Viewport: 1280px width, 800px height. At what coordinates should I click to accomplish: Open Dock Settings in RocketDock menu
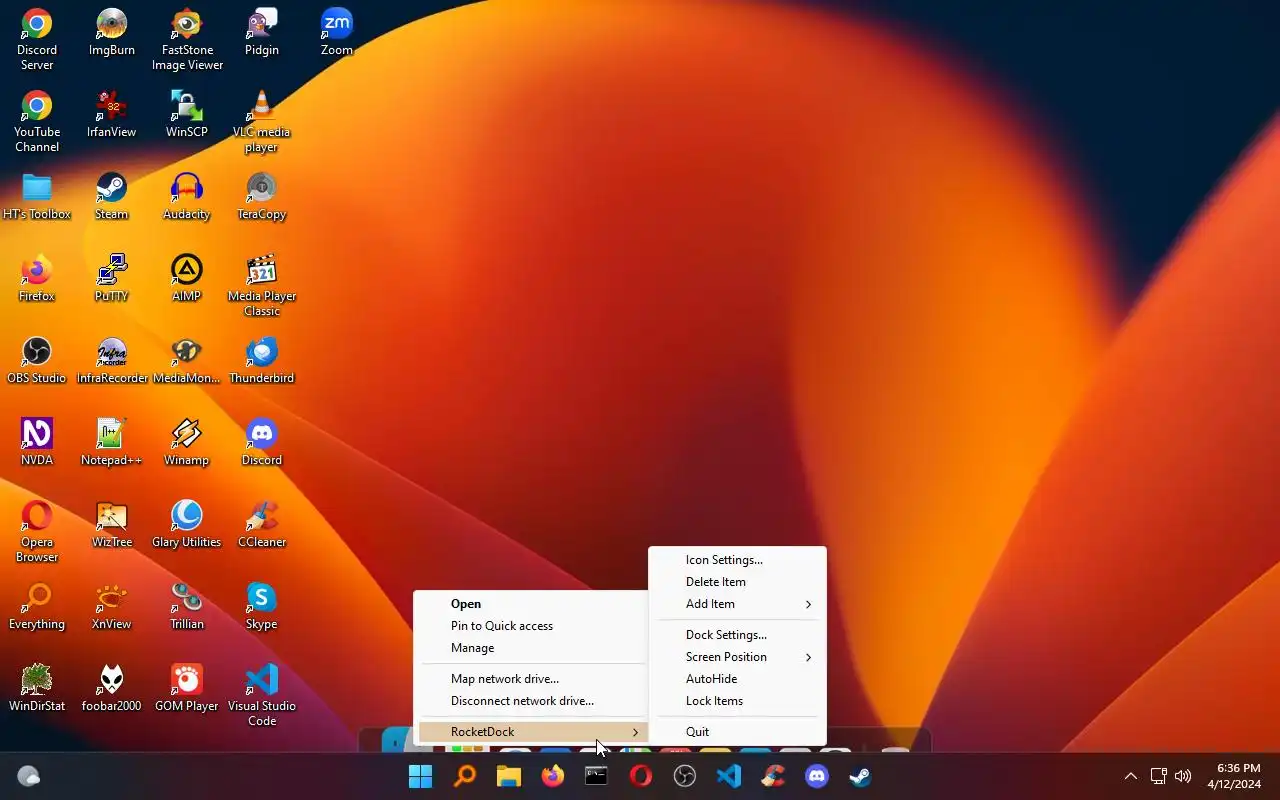[x=737, y=635]
